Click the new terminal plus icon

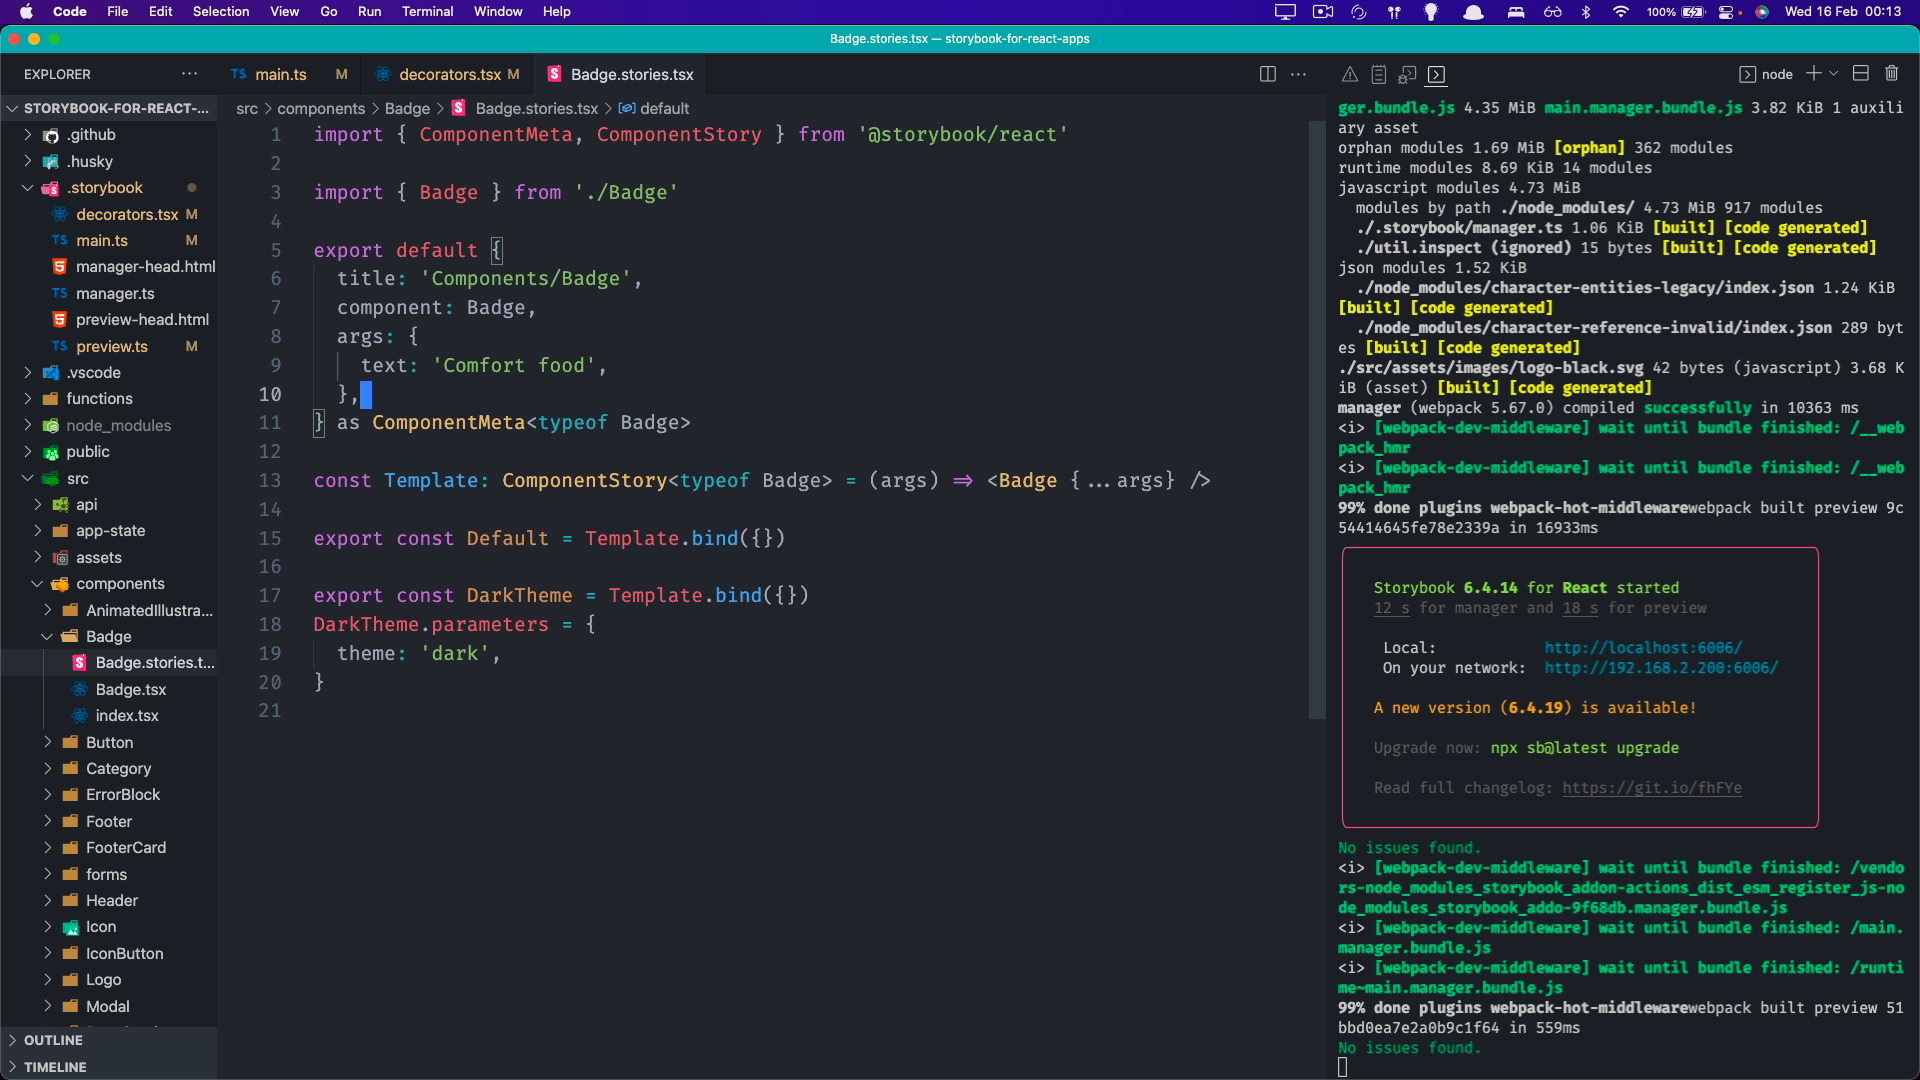(1813, 73)
